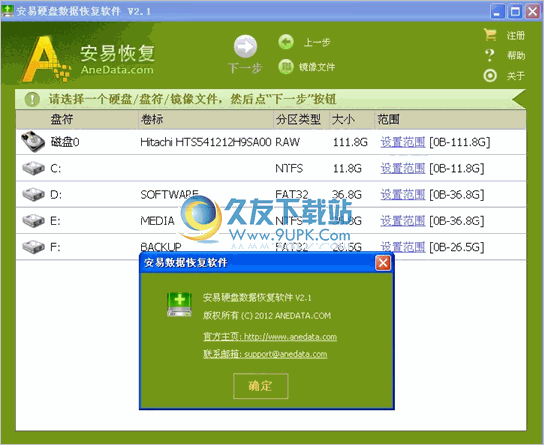544x445 pixels.
Task: Click the 联系邮箱 support email link
Action: tap(265, 354)
